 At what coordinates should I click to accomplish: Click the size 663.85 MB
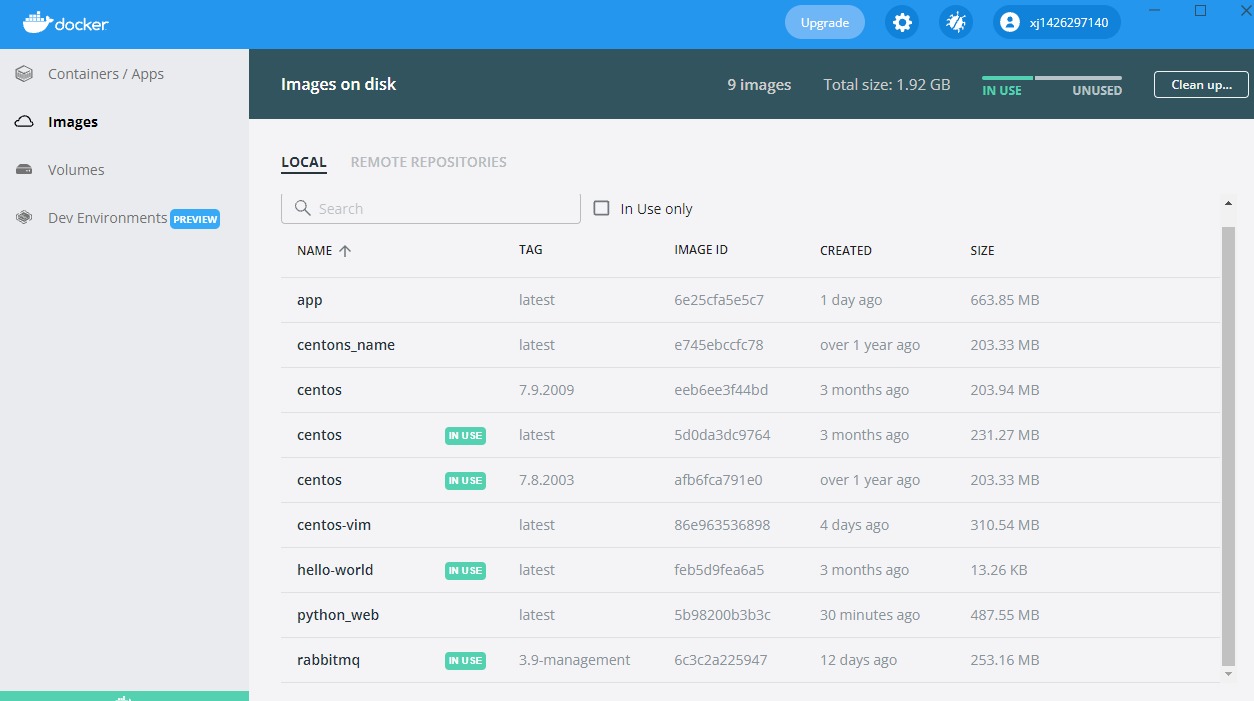(1005, 300)
